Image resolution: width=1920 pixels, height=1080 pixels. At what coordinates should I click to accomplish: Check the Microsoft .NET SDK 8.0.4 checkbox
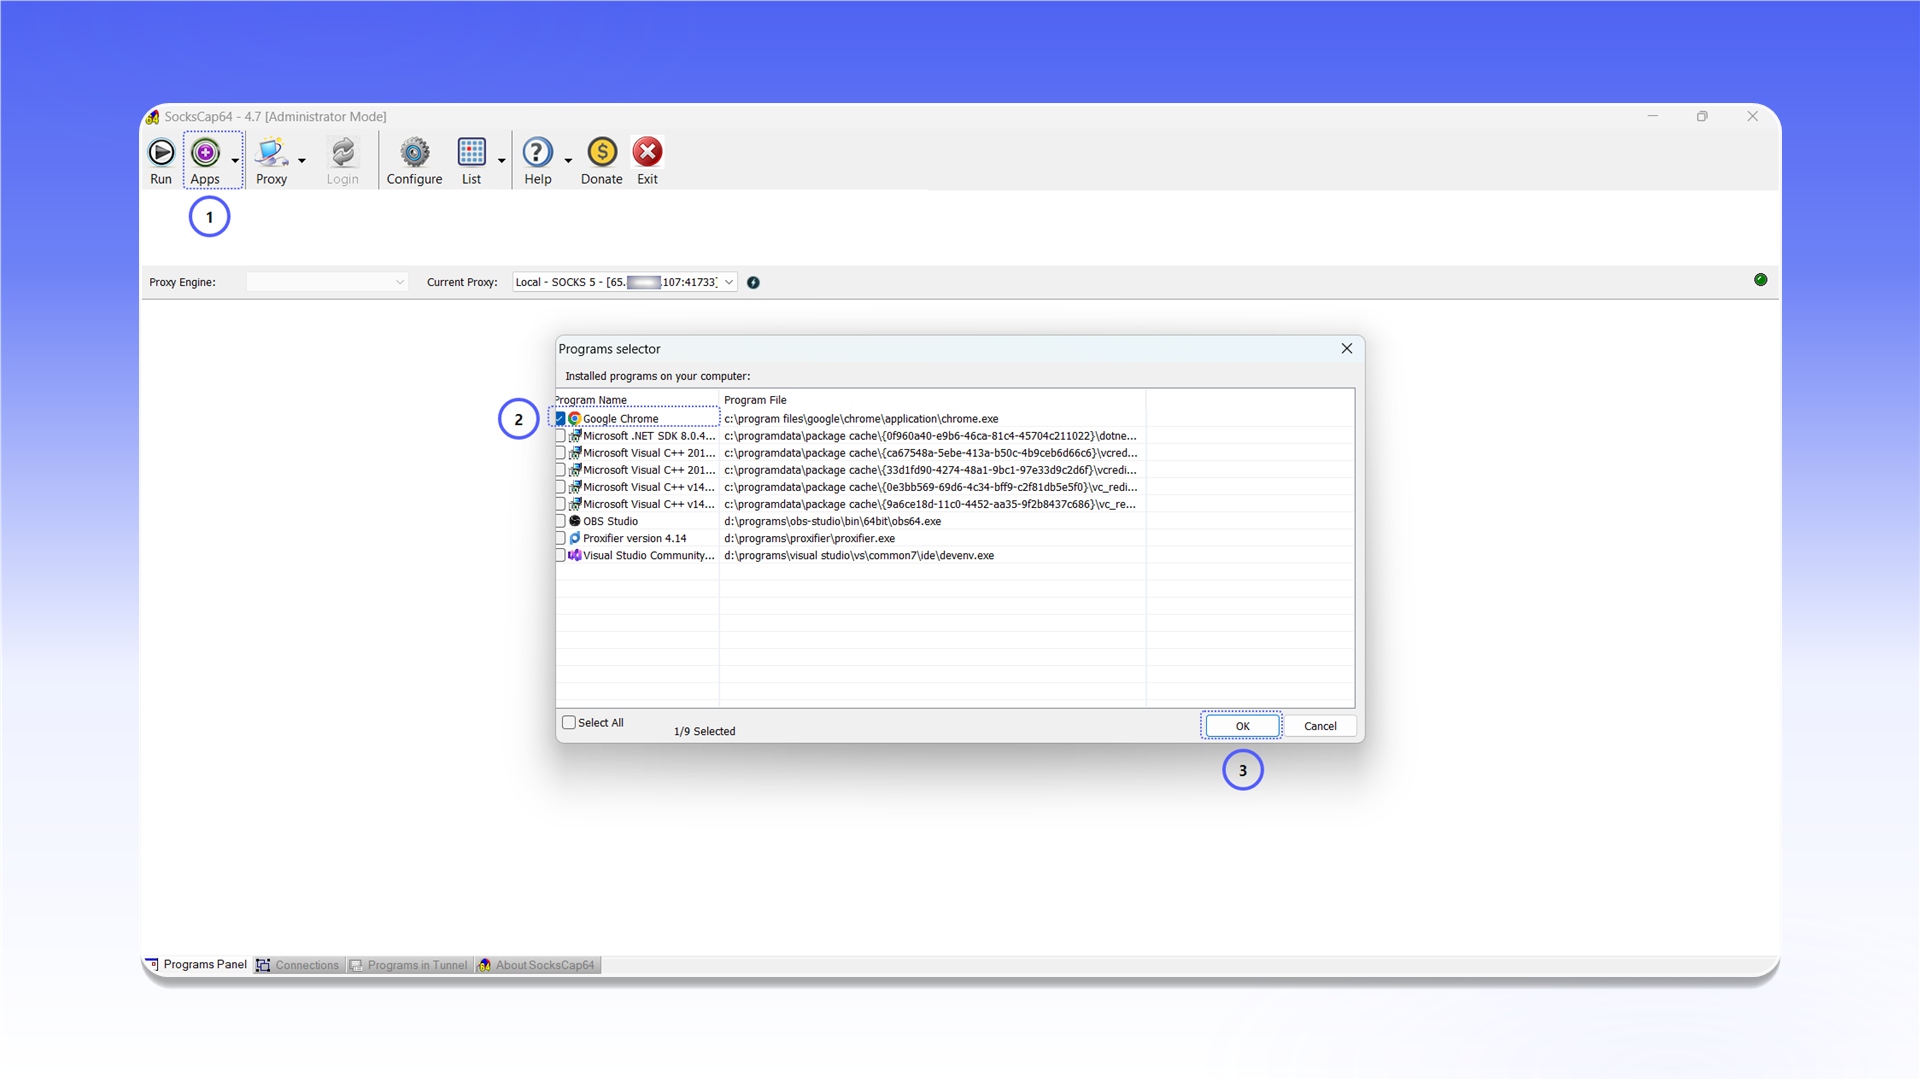tap(560, 436)
